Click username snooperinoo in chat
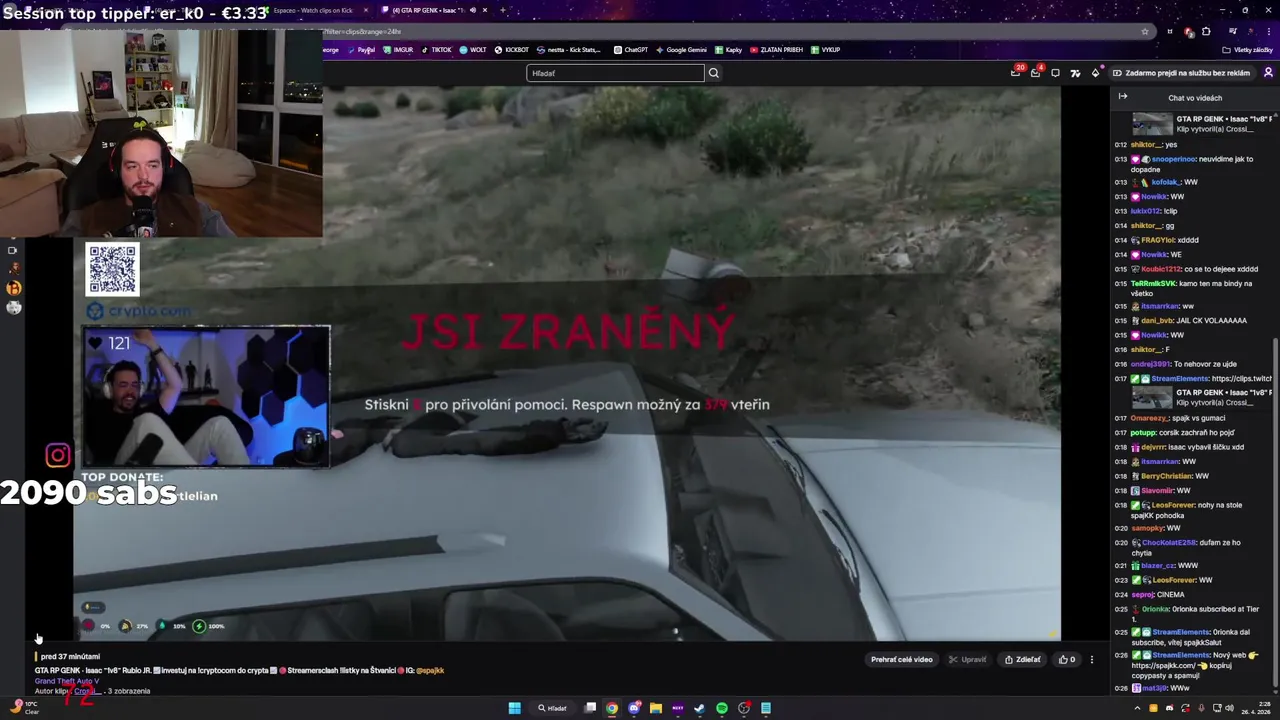 coord(1173,159)
